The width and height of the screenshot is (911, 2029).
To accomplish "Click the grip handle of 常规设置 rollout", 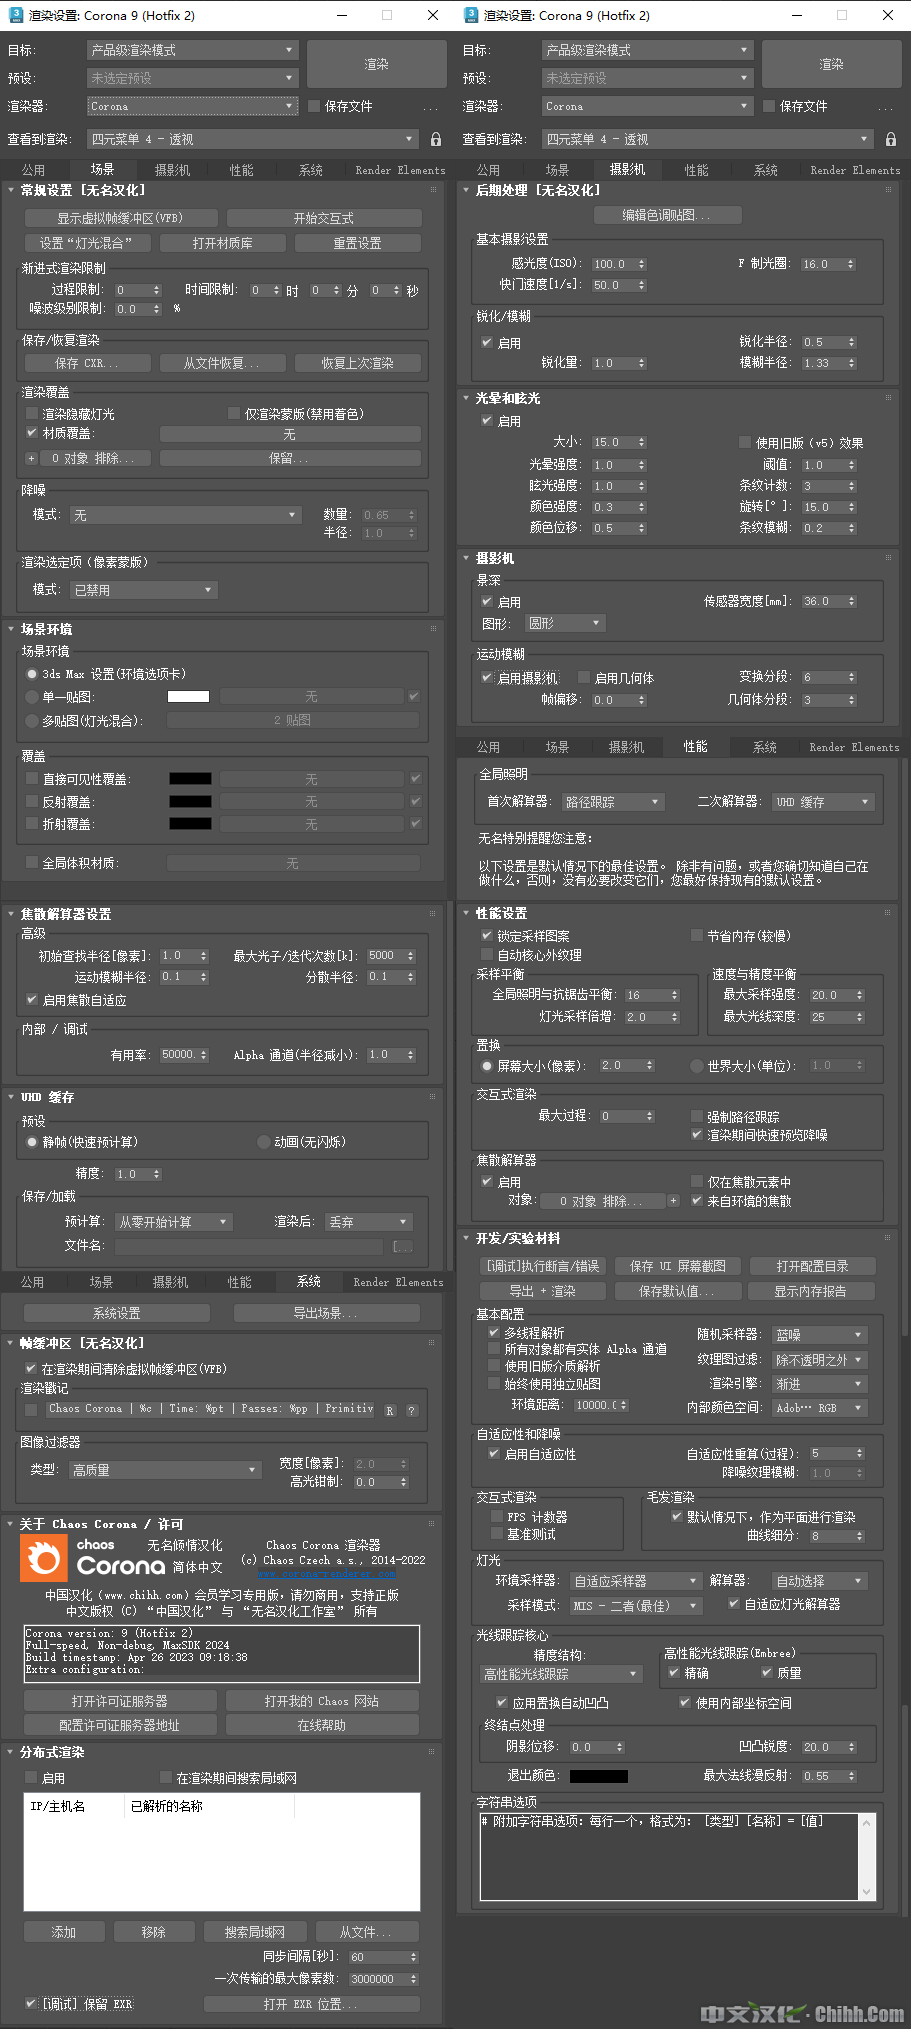I will (433, 190).
